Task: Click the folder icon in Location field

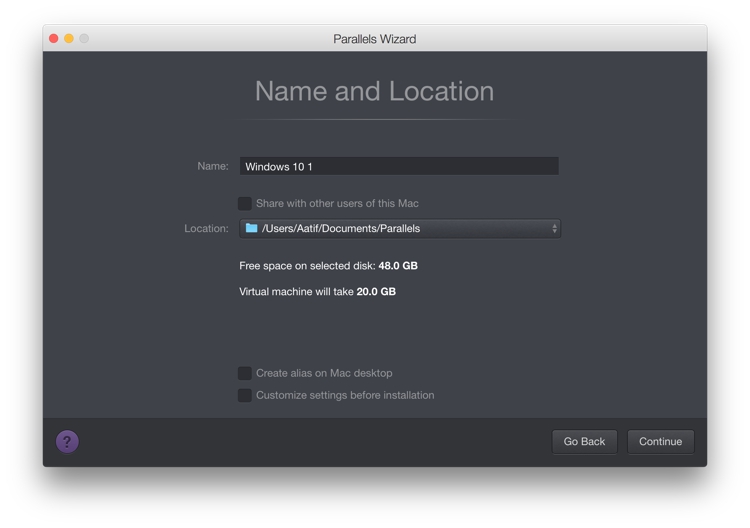Action: (252, 228)
